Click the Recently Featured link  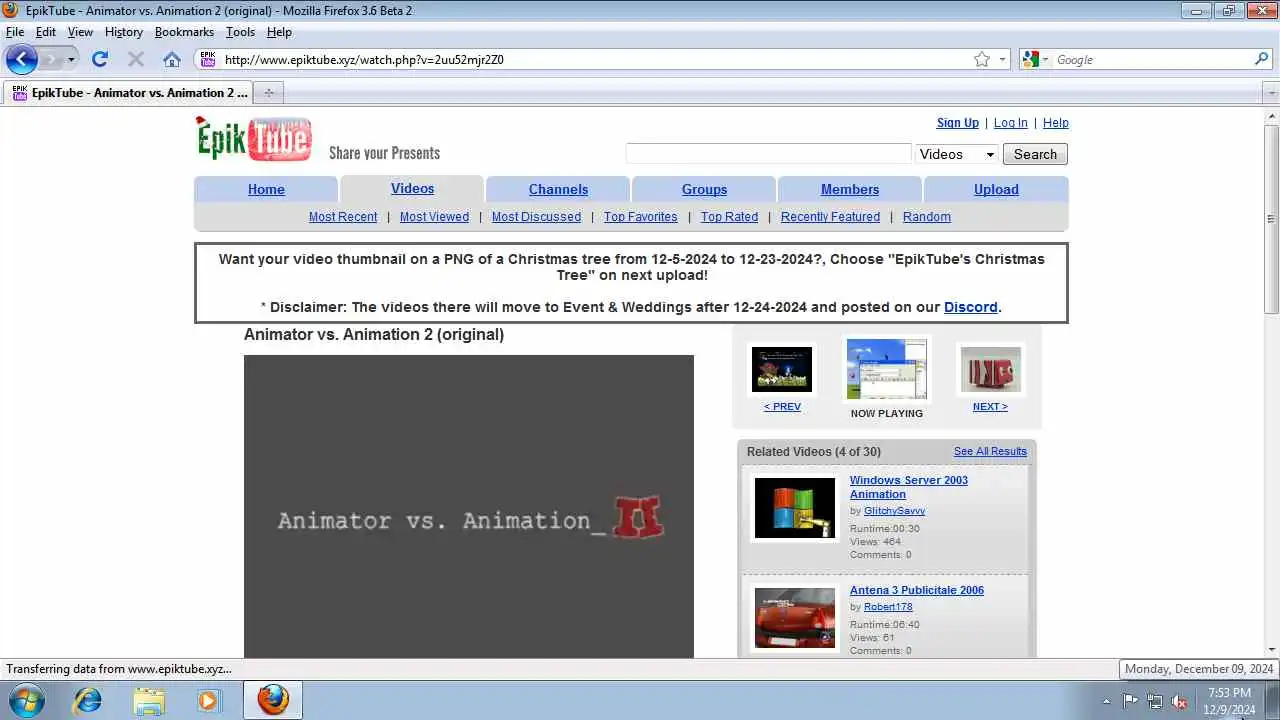[830, 217]
